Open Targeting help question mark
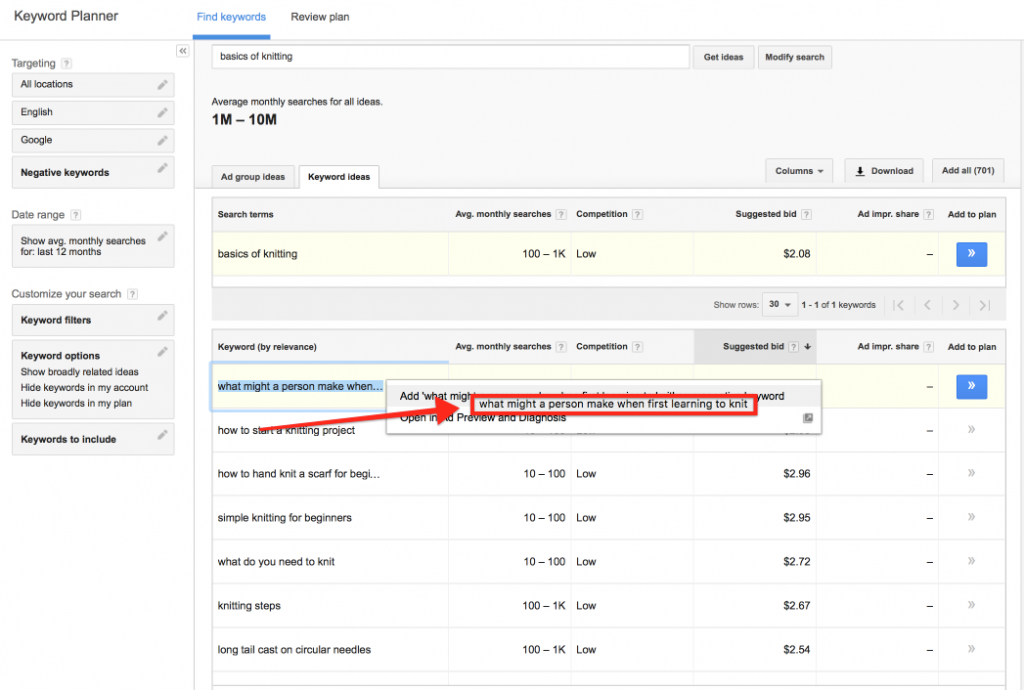 click(66, 63)
